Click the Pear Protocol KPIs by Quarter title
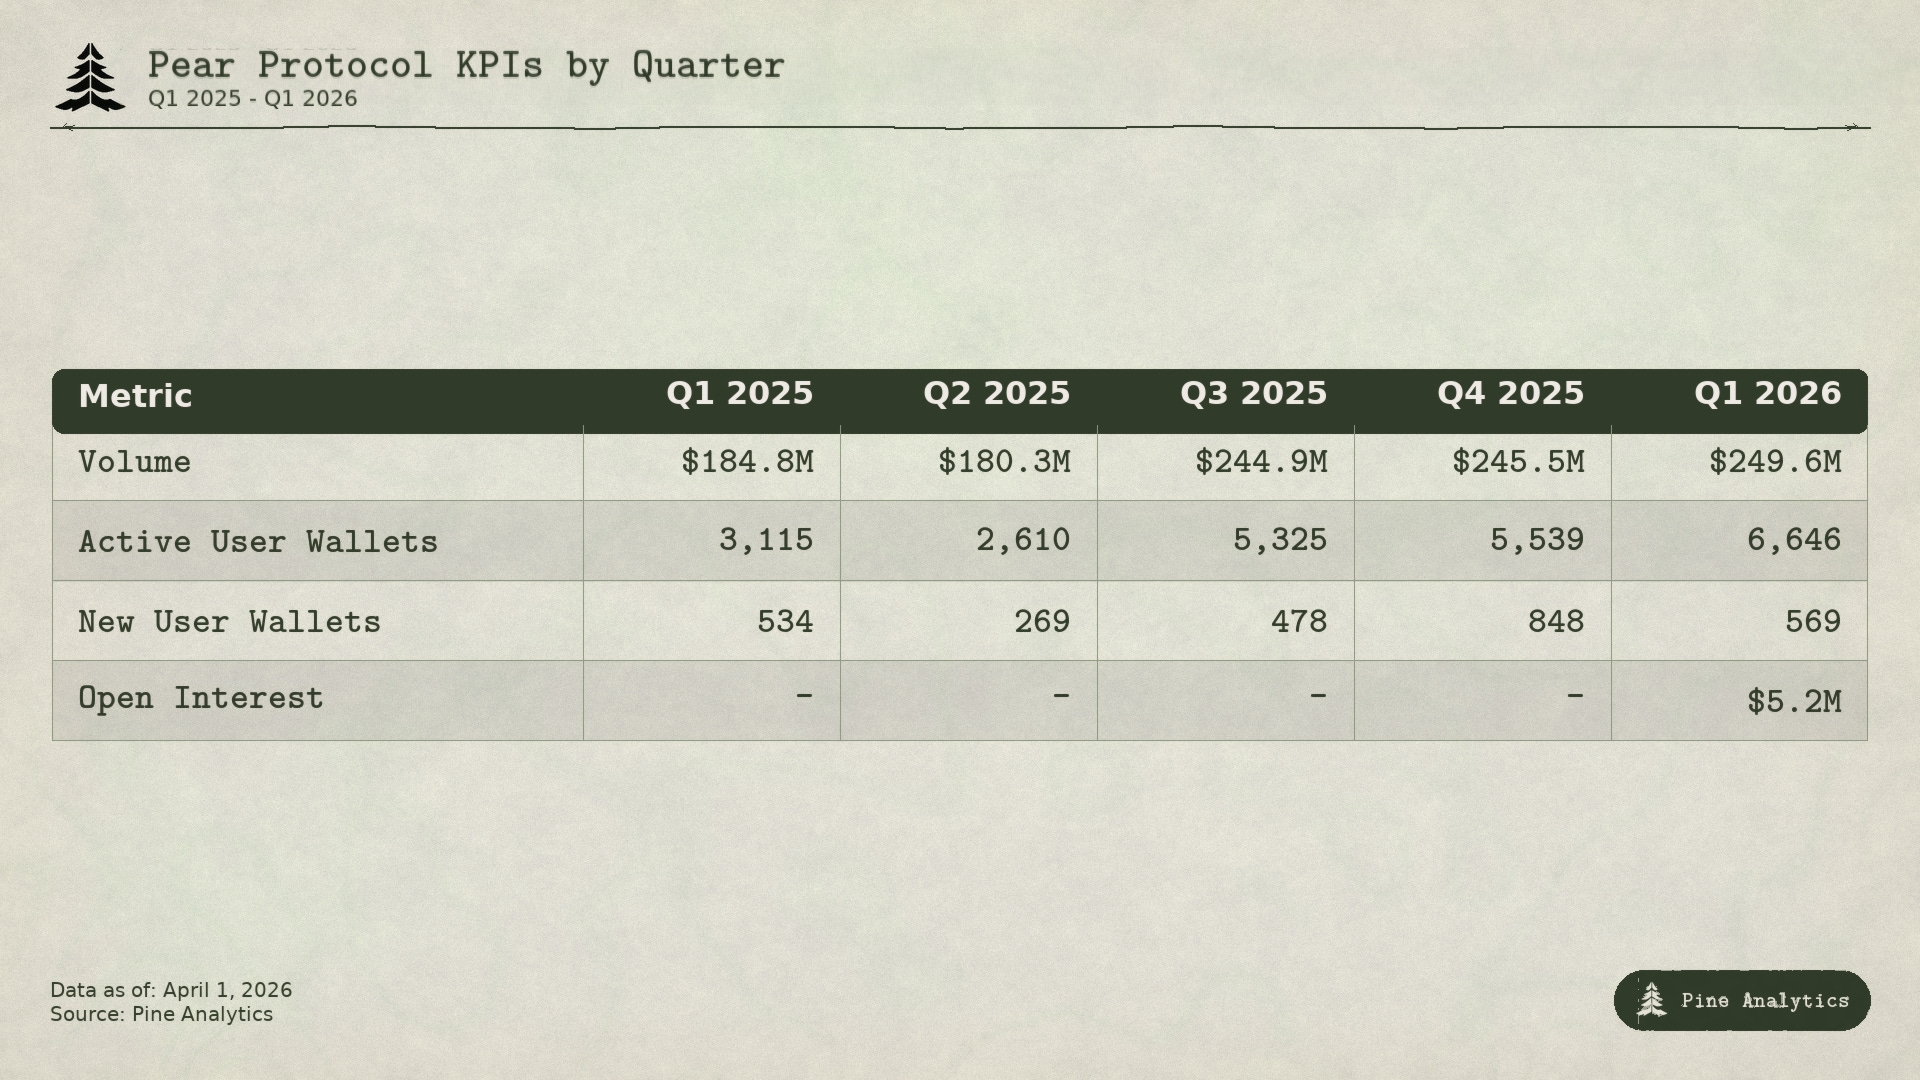The width and height of the screenshot is (1920, 1080). [466, 66]
